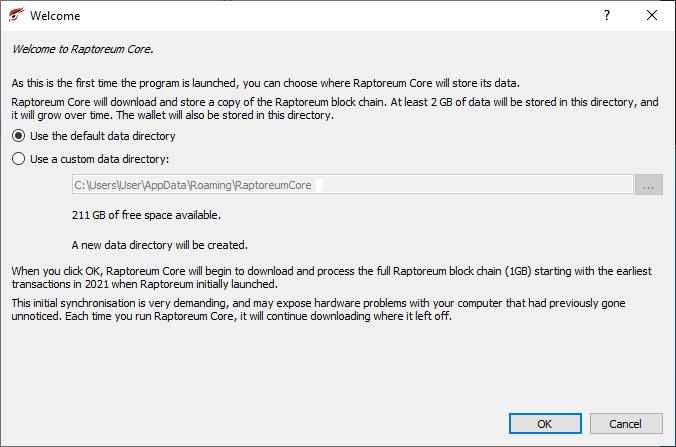Click the "At least 2 GB of data" paragraph

(x=330, y=108)
